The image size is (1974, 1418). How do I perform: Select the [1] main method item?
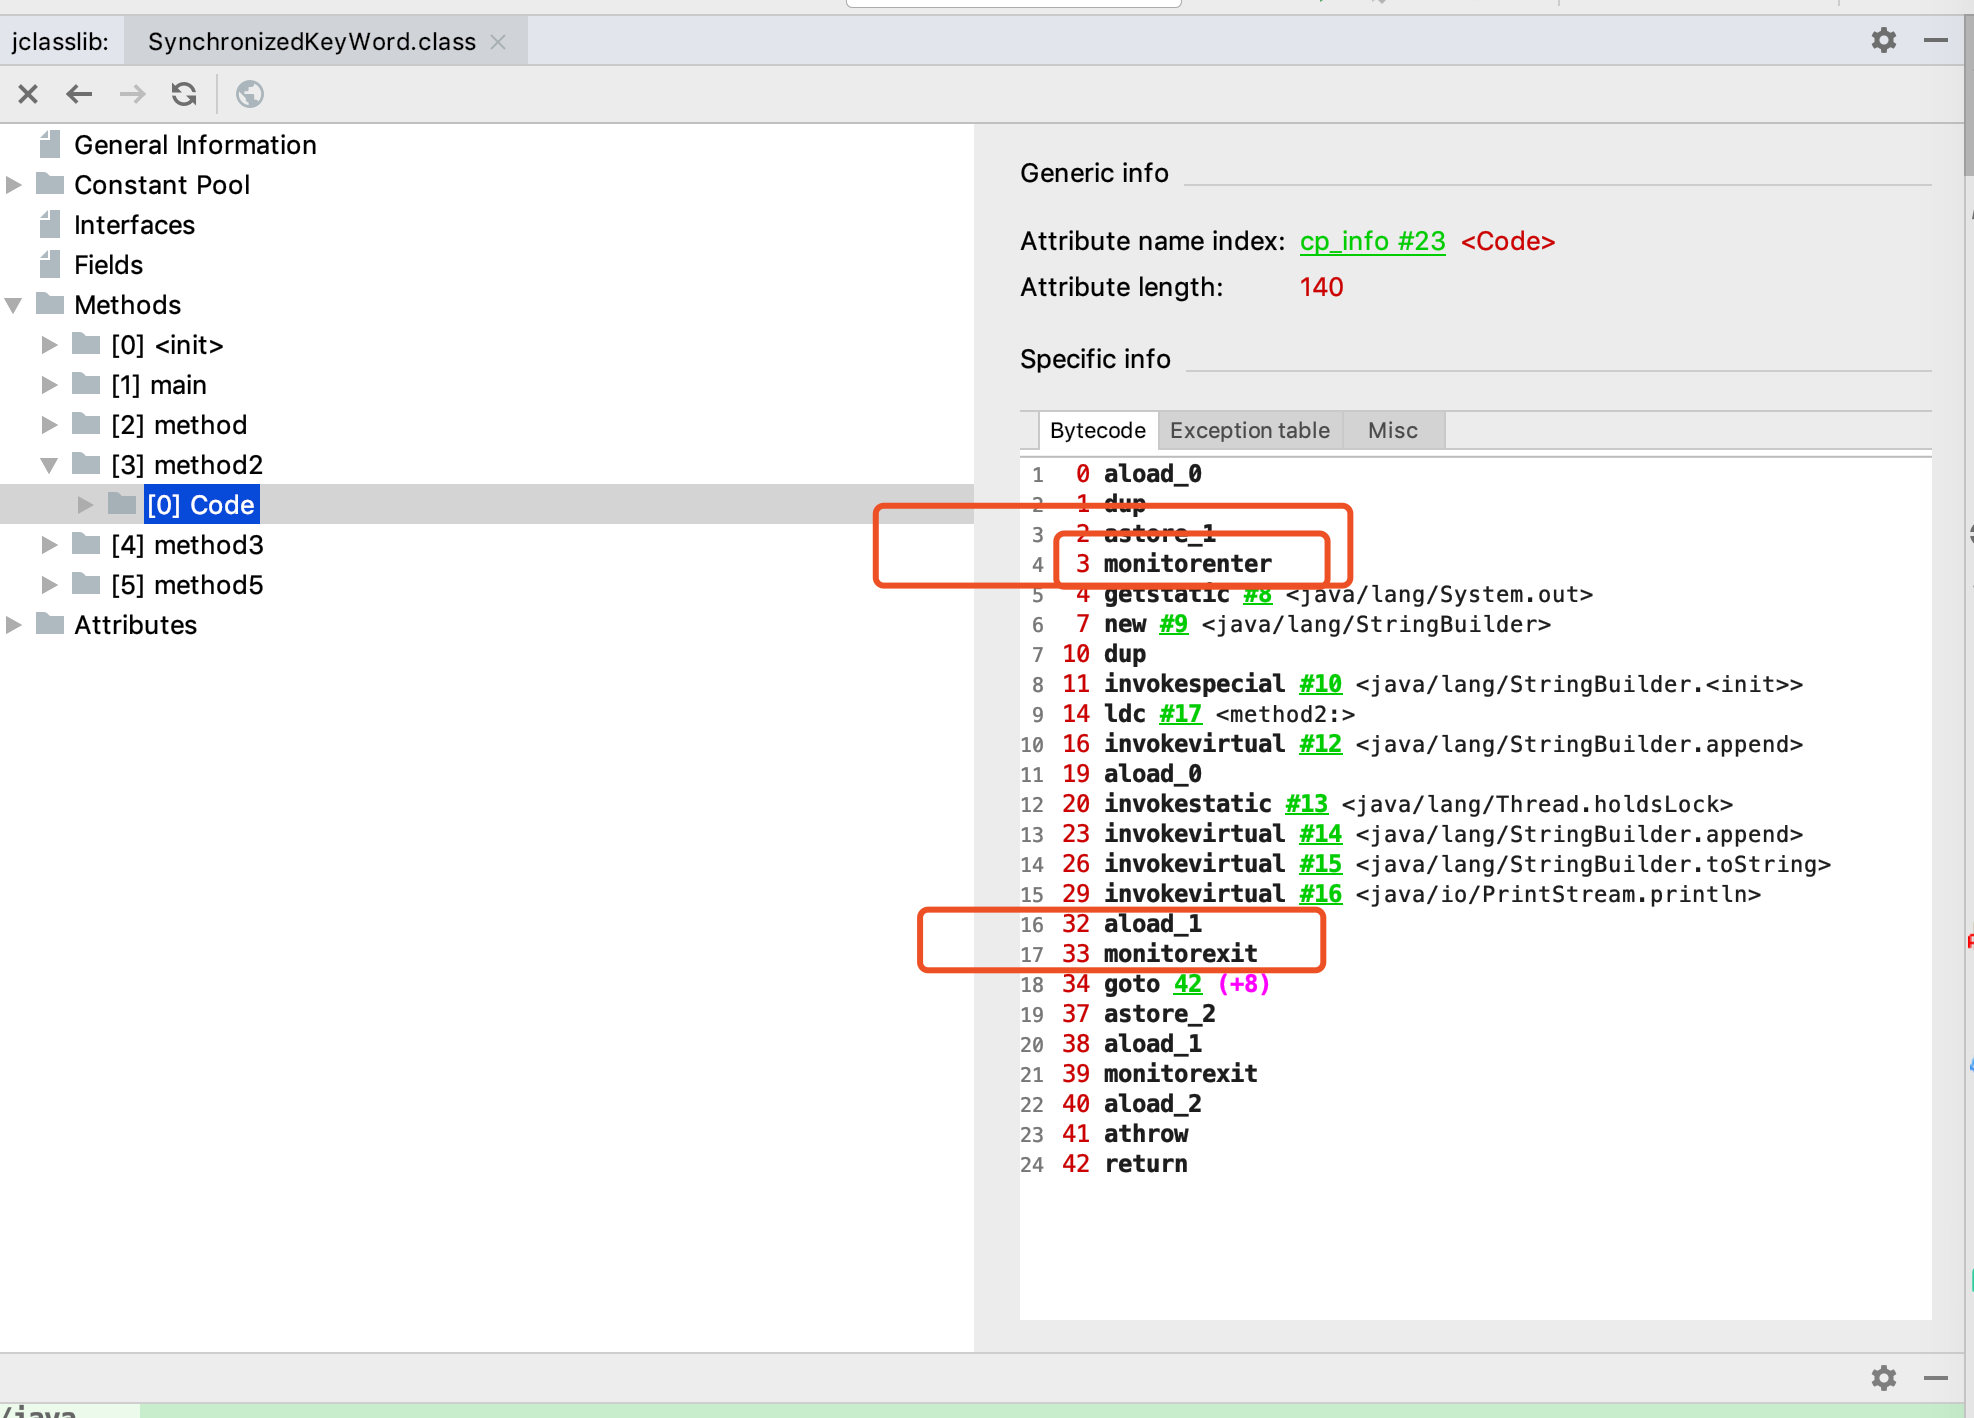[159, 385]
